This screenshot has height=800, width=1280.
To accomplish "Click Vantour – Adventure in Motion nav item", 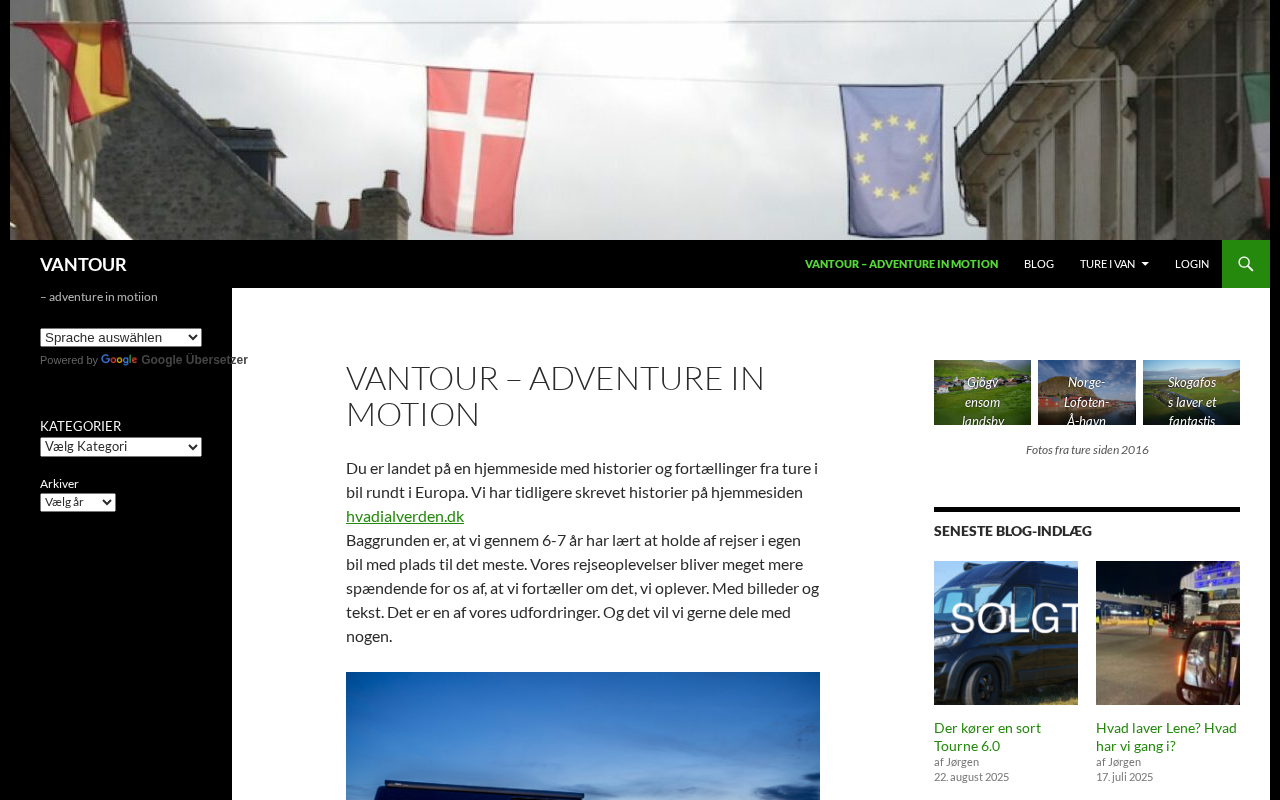I will pyautogui.click(x=901, y=264).
